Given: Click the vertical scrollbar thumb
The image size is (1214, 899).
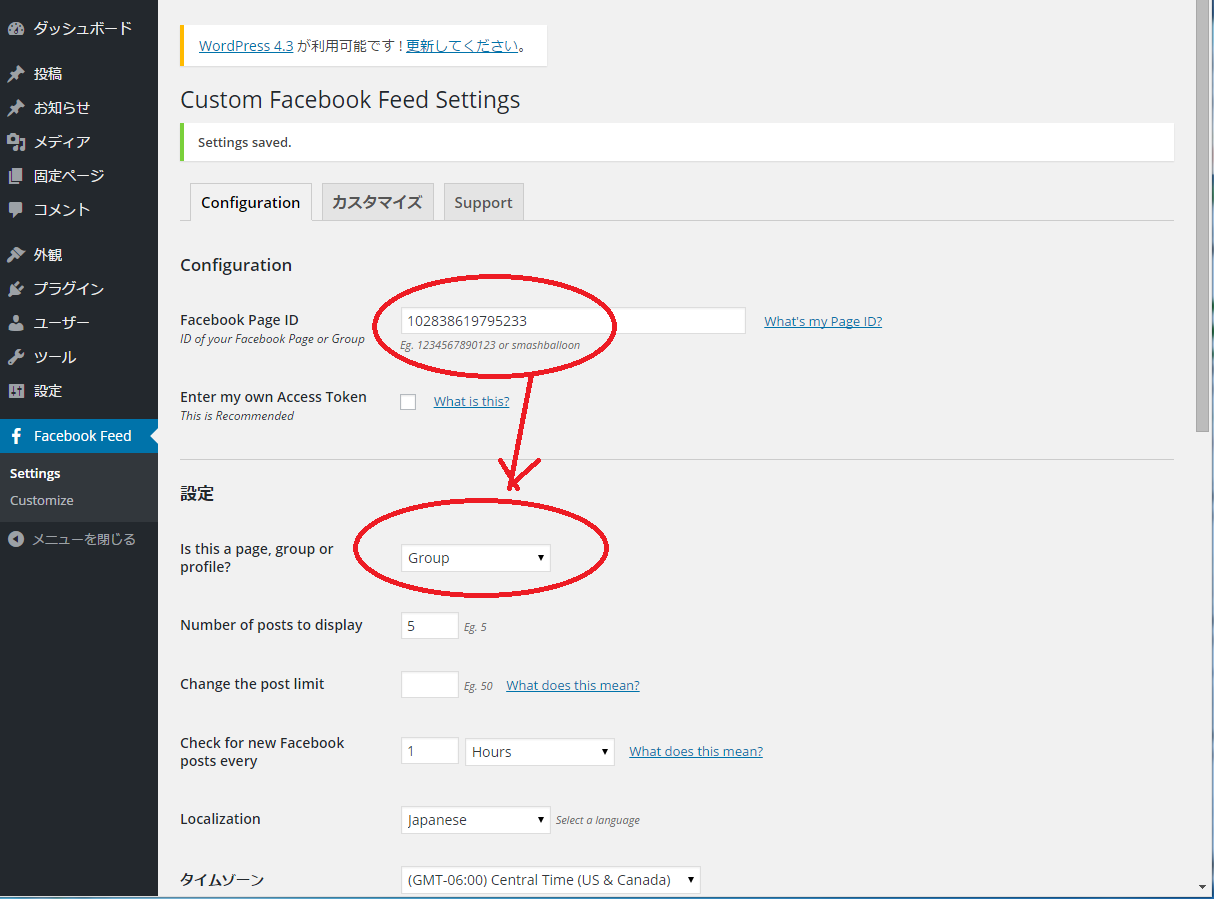Looking at the screenshot, I should [x=1204, y=215].
